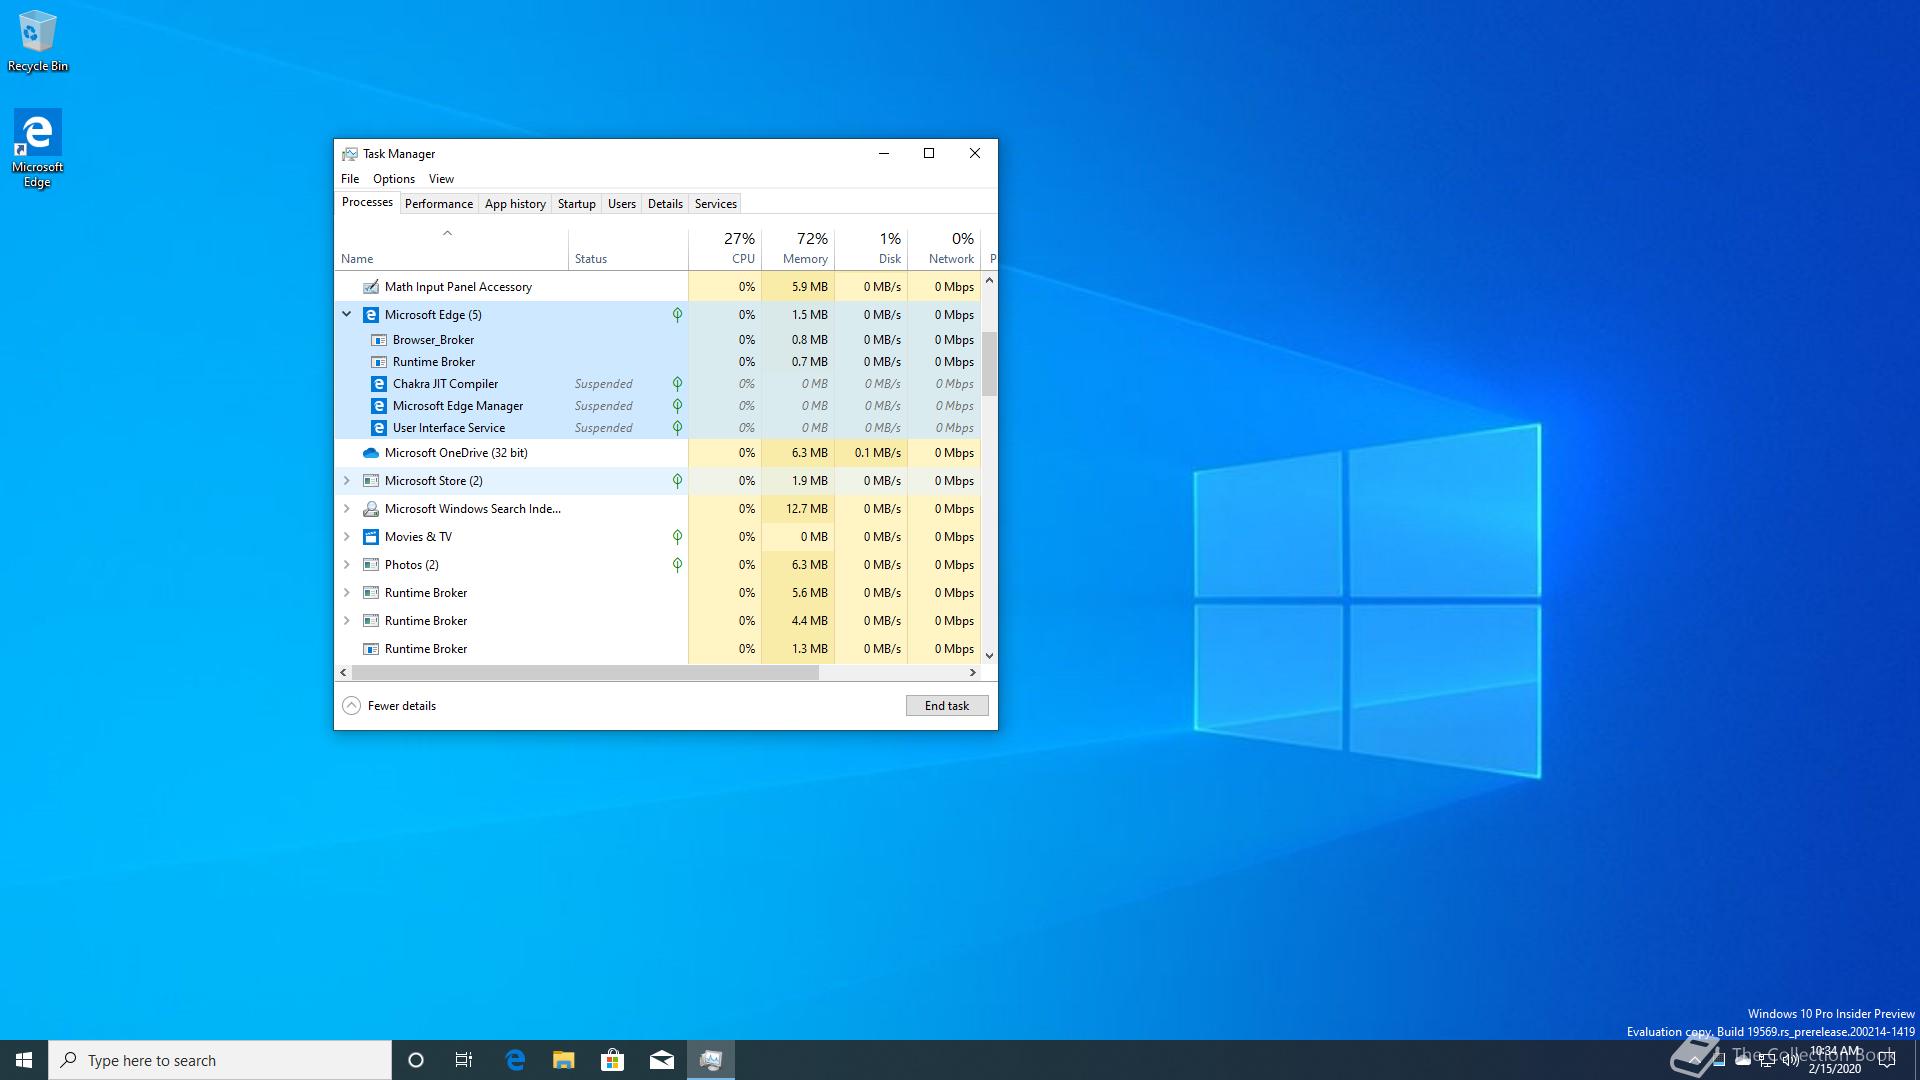Click the green leaf icon on Microsoft Edge row

tap(677, 315)
